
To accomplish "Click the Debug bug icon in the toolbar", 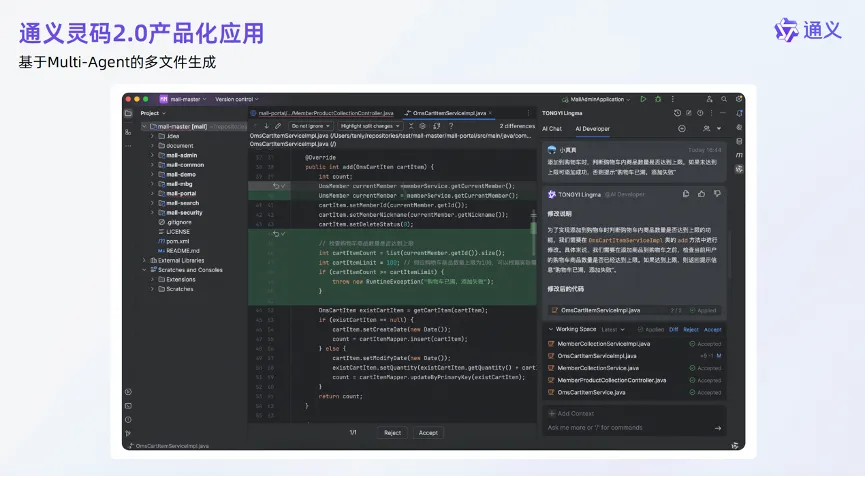I will 658,99.
